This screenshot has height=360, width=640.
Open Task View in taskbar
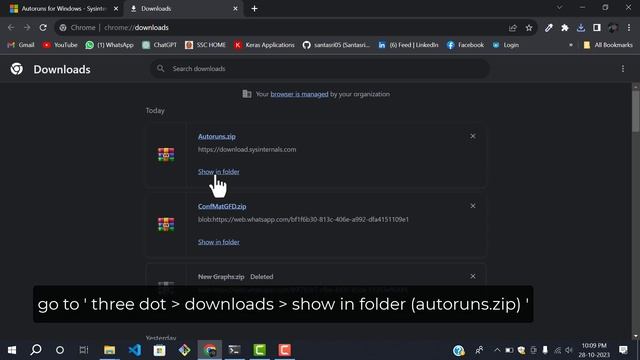click(x=84, y=350)
